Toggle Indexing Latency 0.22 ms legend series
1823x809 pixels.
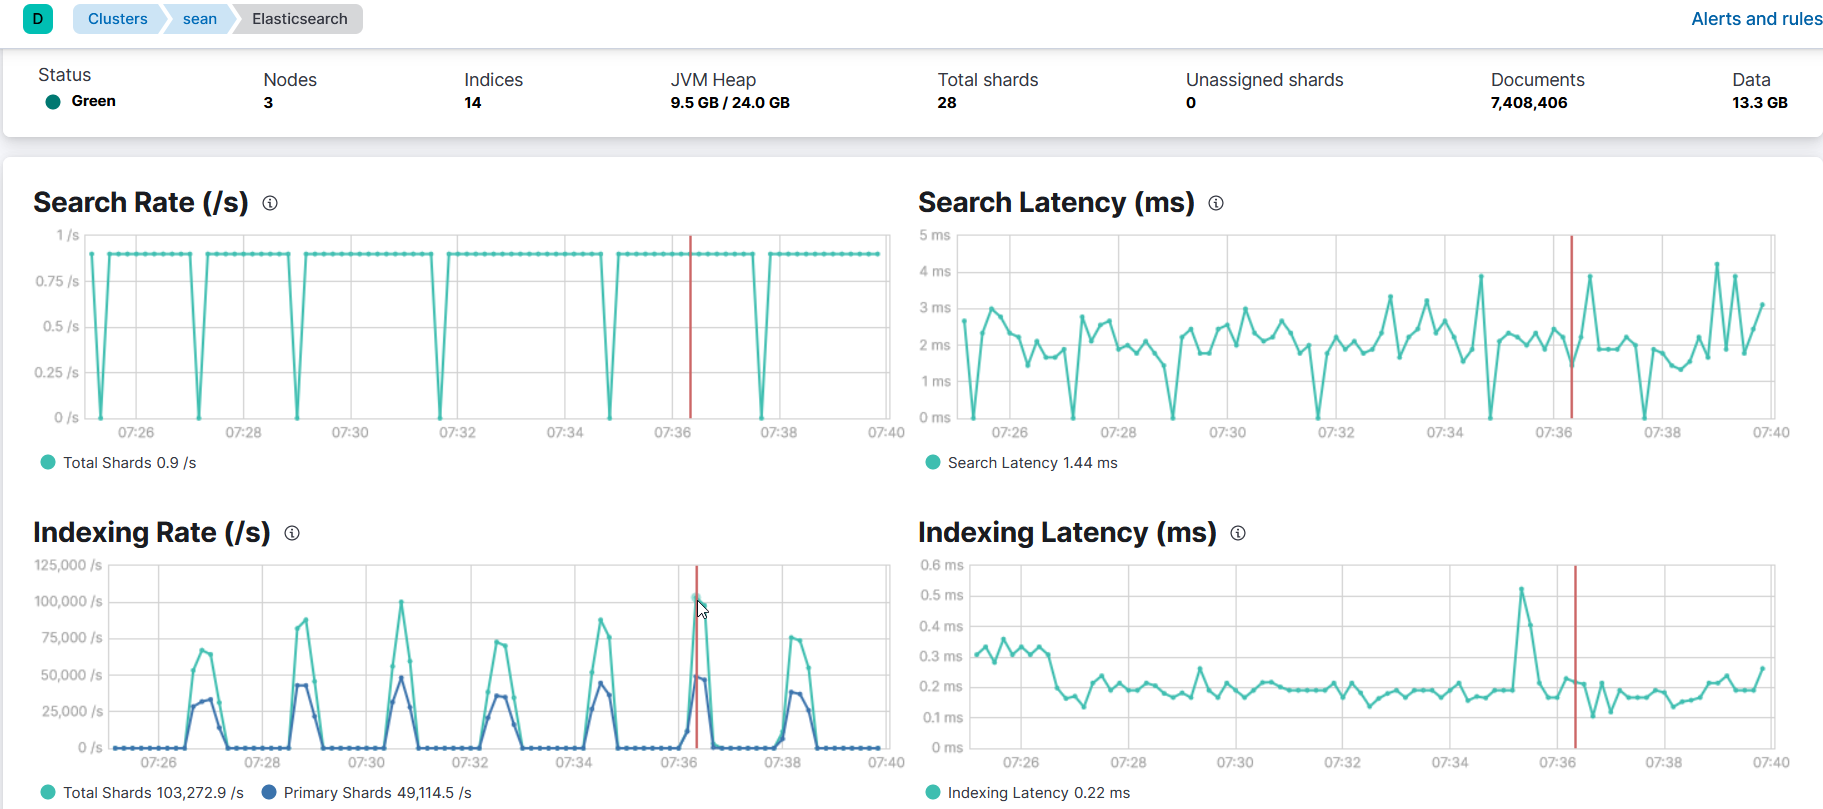coord(1028,793)
